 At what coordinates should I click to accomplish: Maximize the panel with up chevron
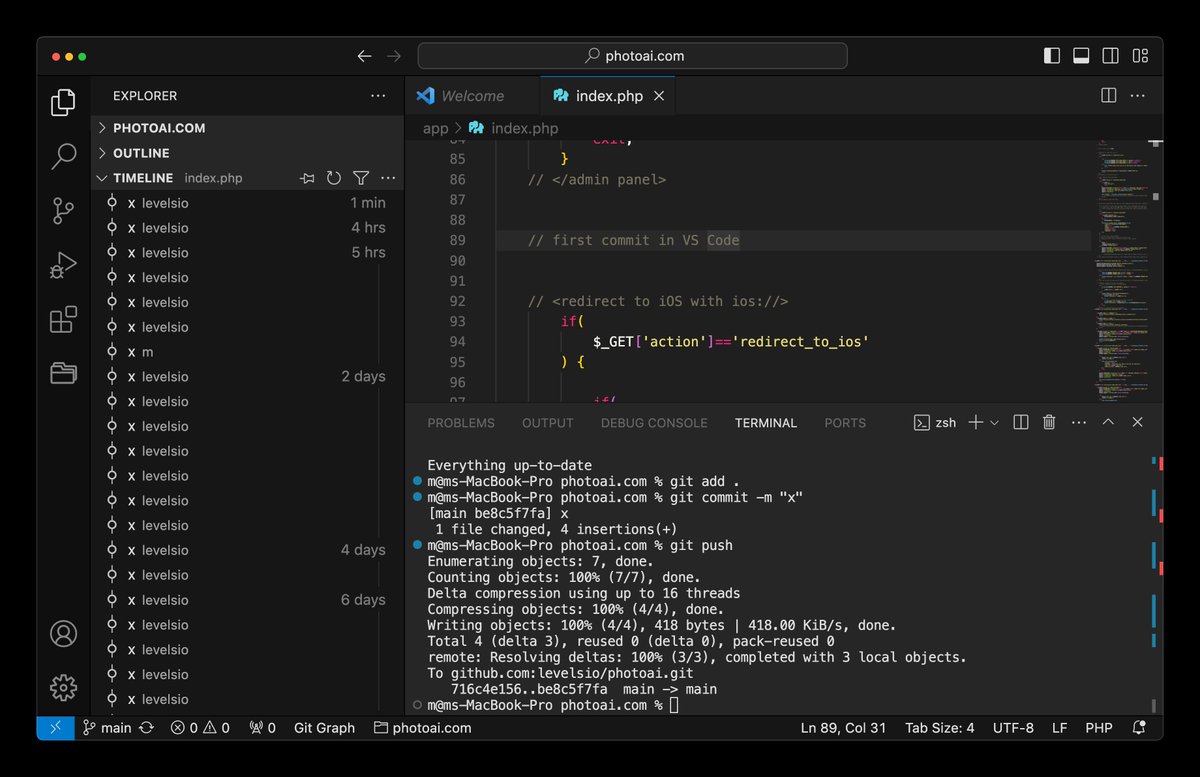(x=1108, y=423)
